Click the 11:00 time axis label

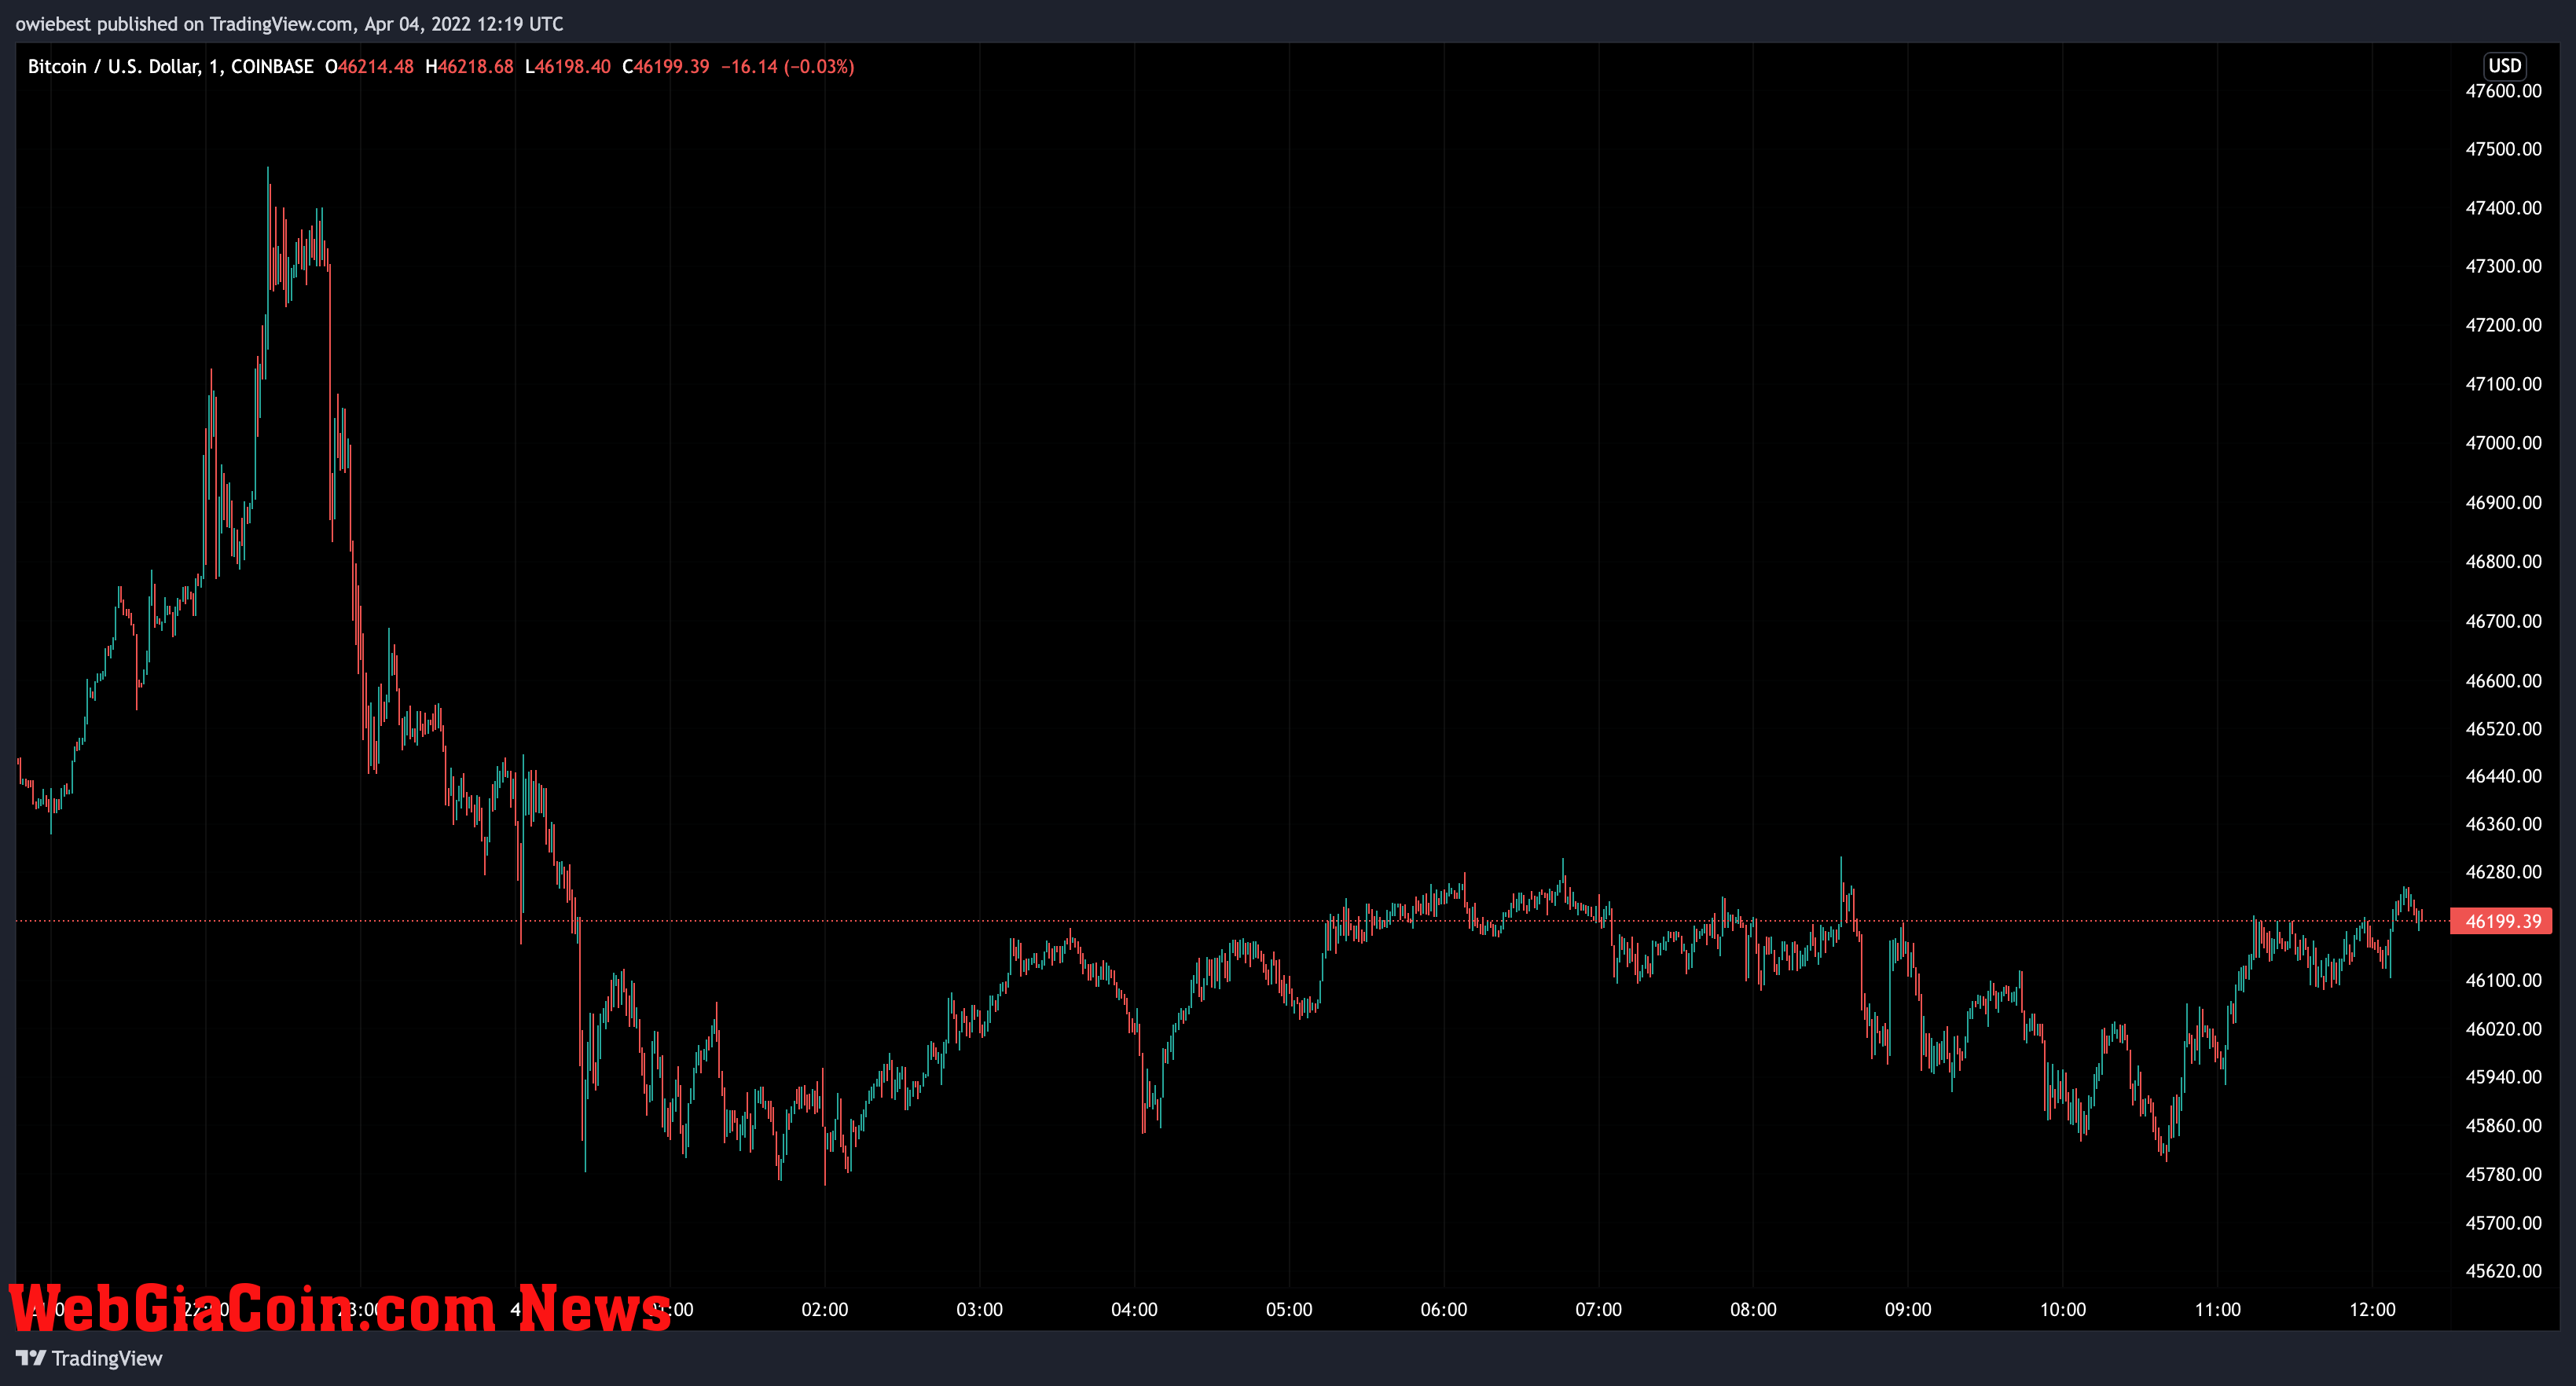click(2217, 1310)
